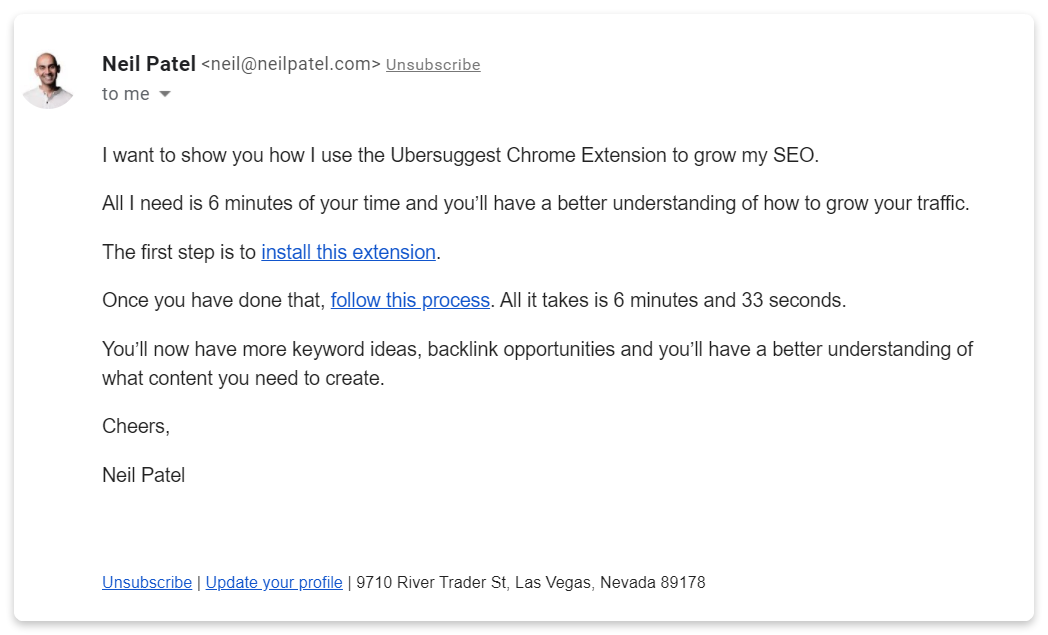Click the "to me" recipient text

[126, 94]
